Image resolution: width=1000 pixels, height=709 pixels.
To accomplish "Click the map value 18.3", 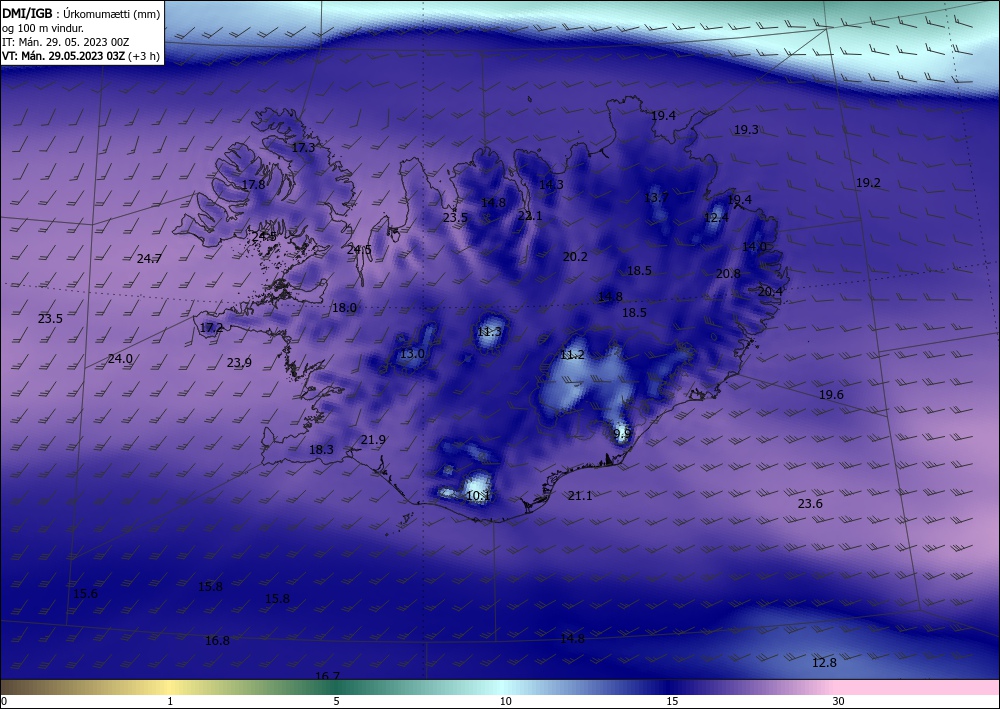I will click(321, 450).
